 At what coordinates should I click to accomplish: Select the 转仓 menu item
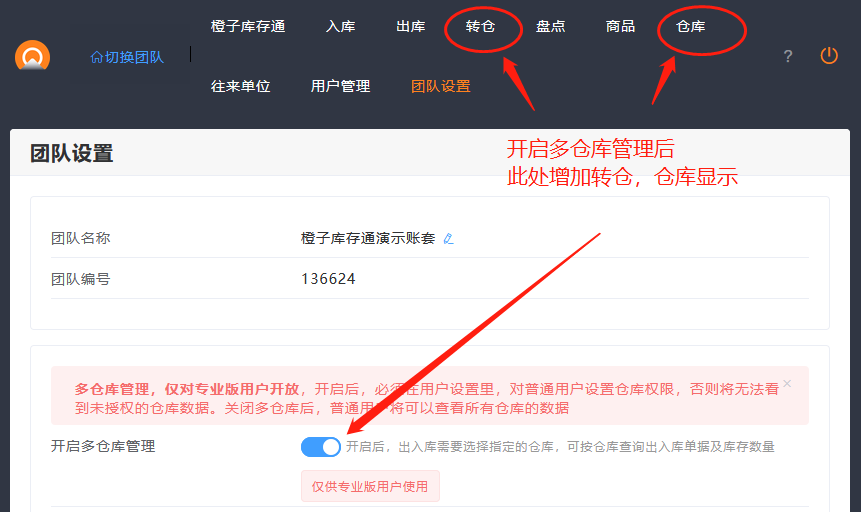[480, 27]
